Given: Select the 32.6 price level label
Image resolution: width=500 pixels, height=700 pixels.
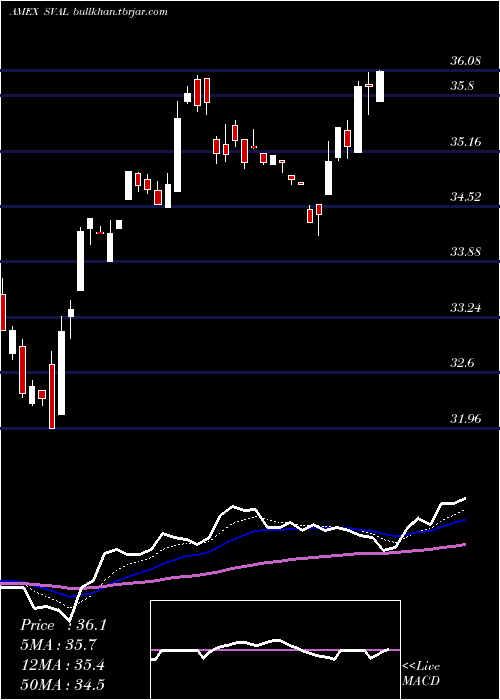Looking at the screenshot, I should 462,362.
